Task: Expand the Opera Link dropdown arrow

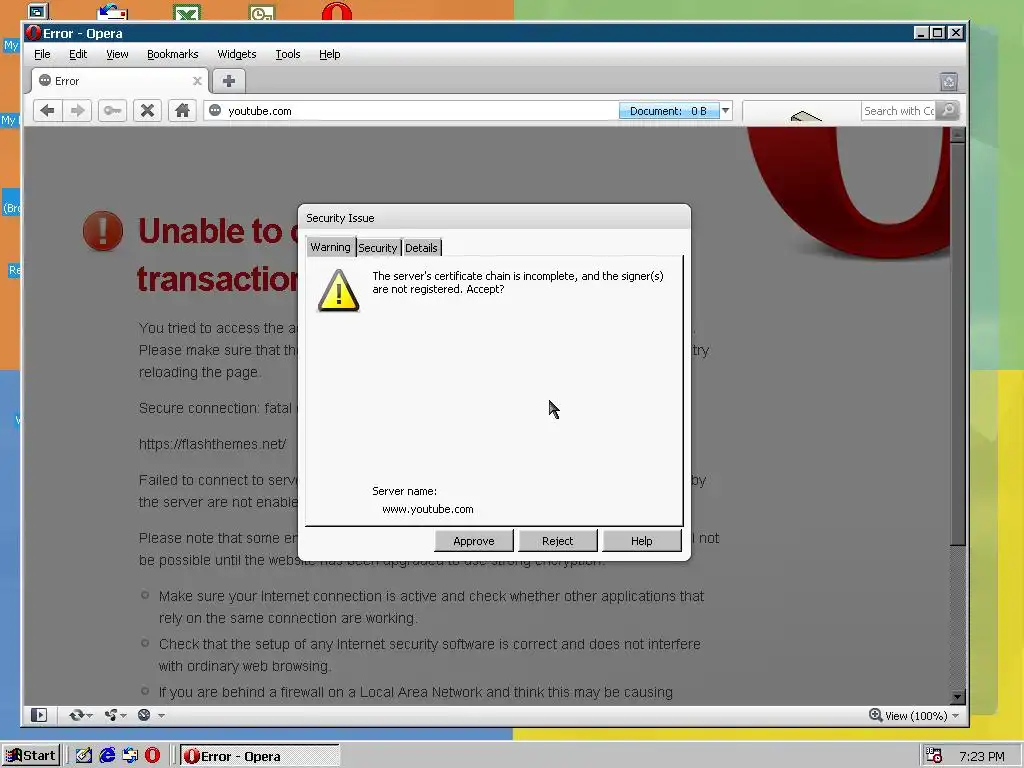Action: (x=89, y=716)
